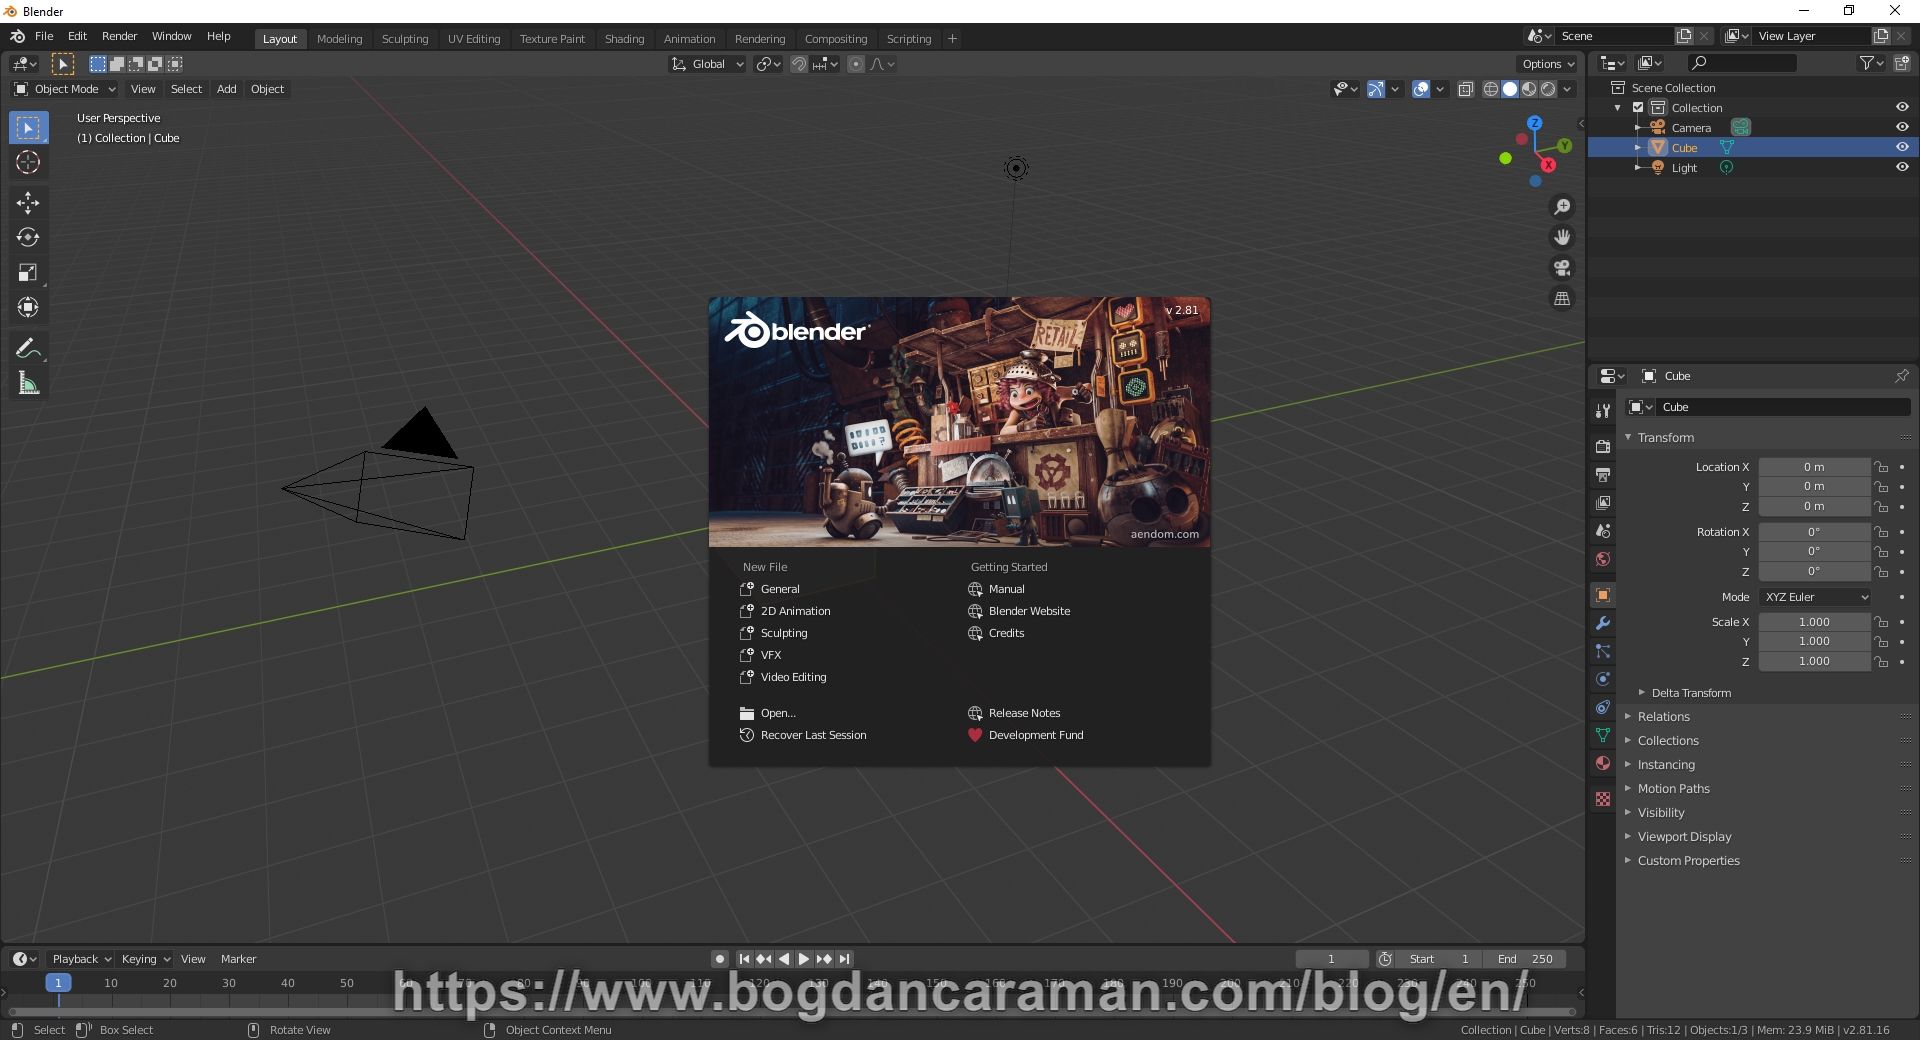This screenshot has height=1040, width=1920.
Task: Switch to the Modeling workspace tab
Action: [x=339, y=39]
